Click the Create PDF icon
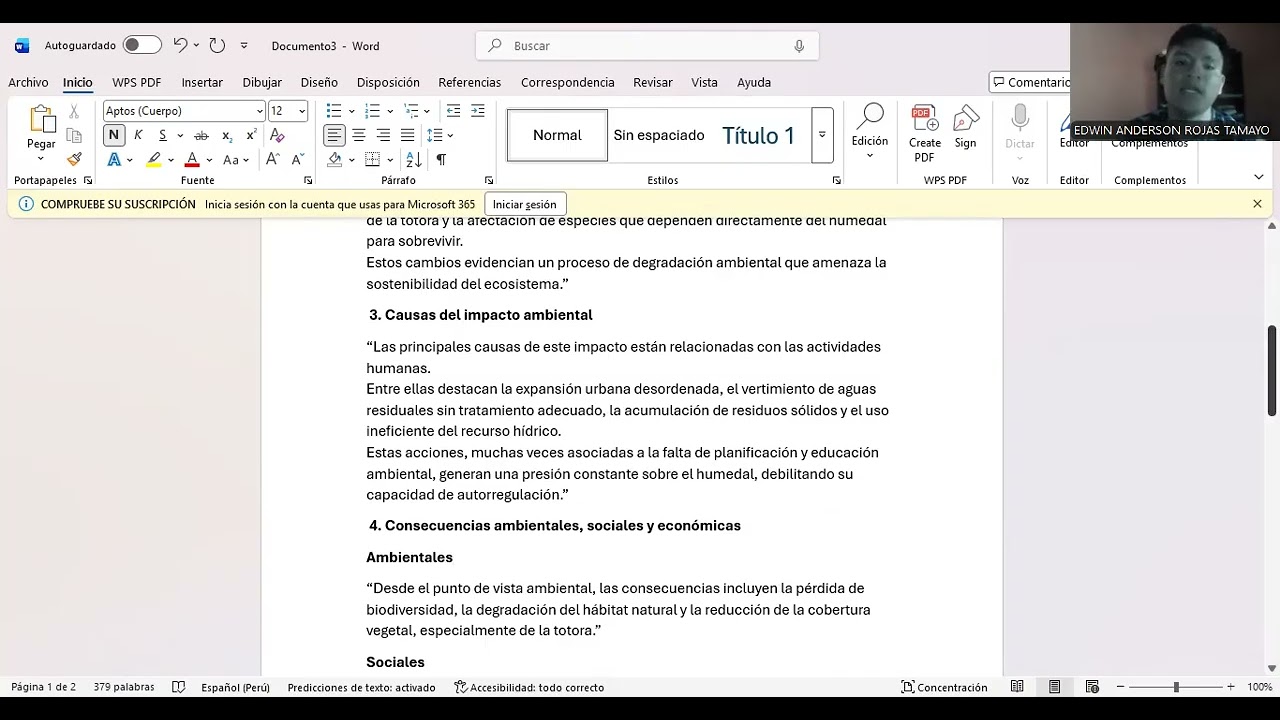This screenshot has width=1280, height=720. coord(924,134)
